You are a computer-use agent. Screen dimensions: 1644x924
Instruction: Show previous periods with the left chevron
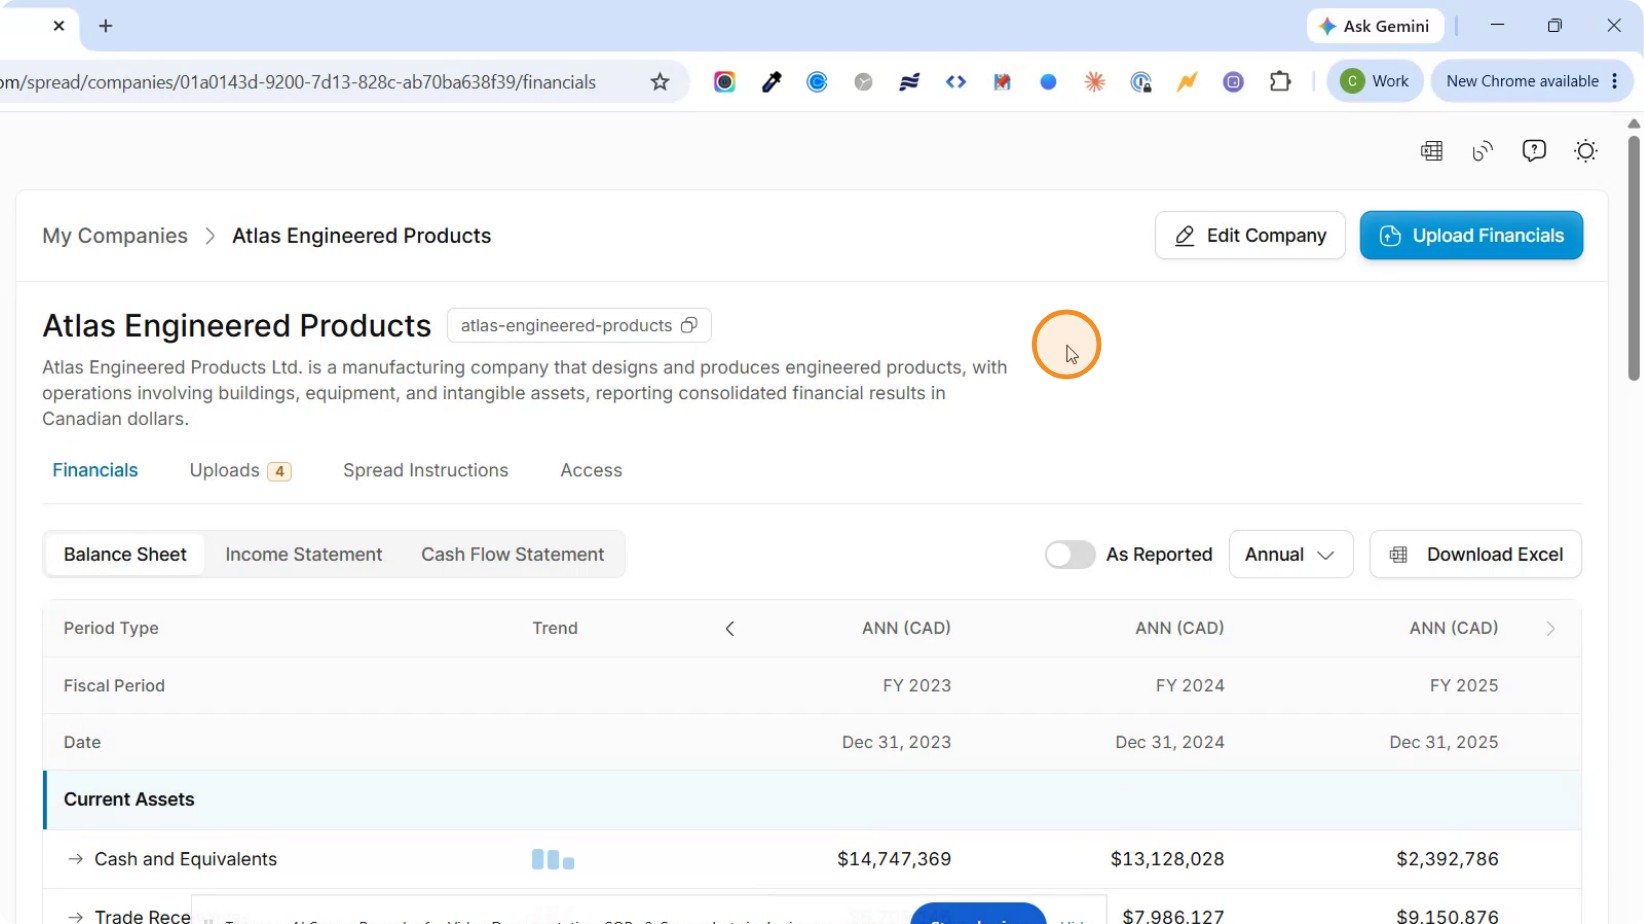[x=730, y=628]
